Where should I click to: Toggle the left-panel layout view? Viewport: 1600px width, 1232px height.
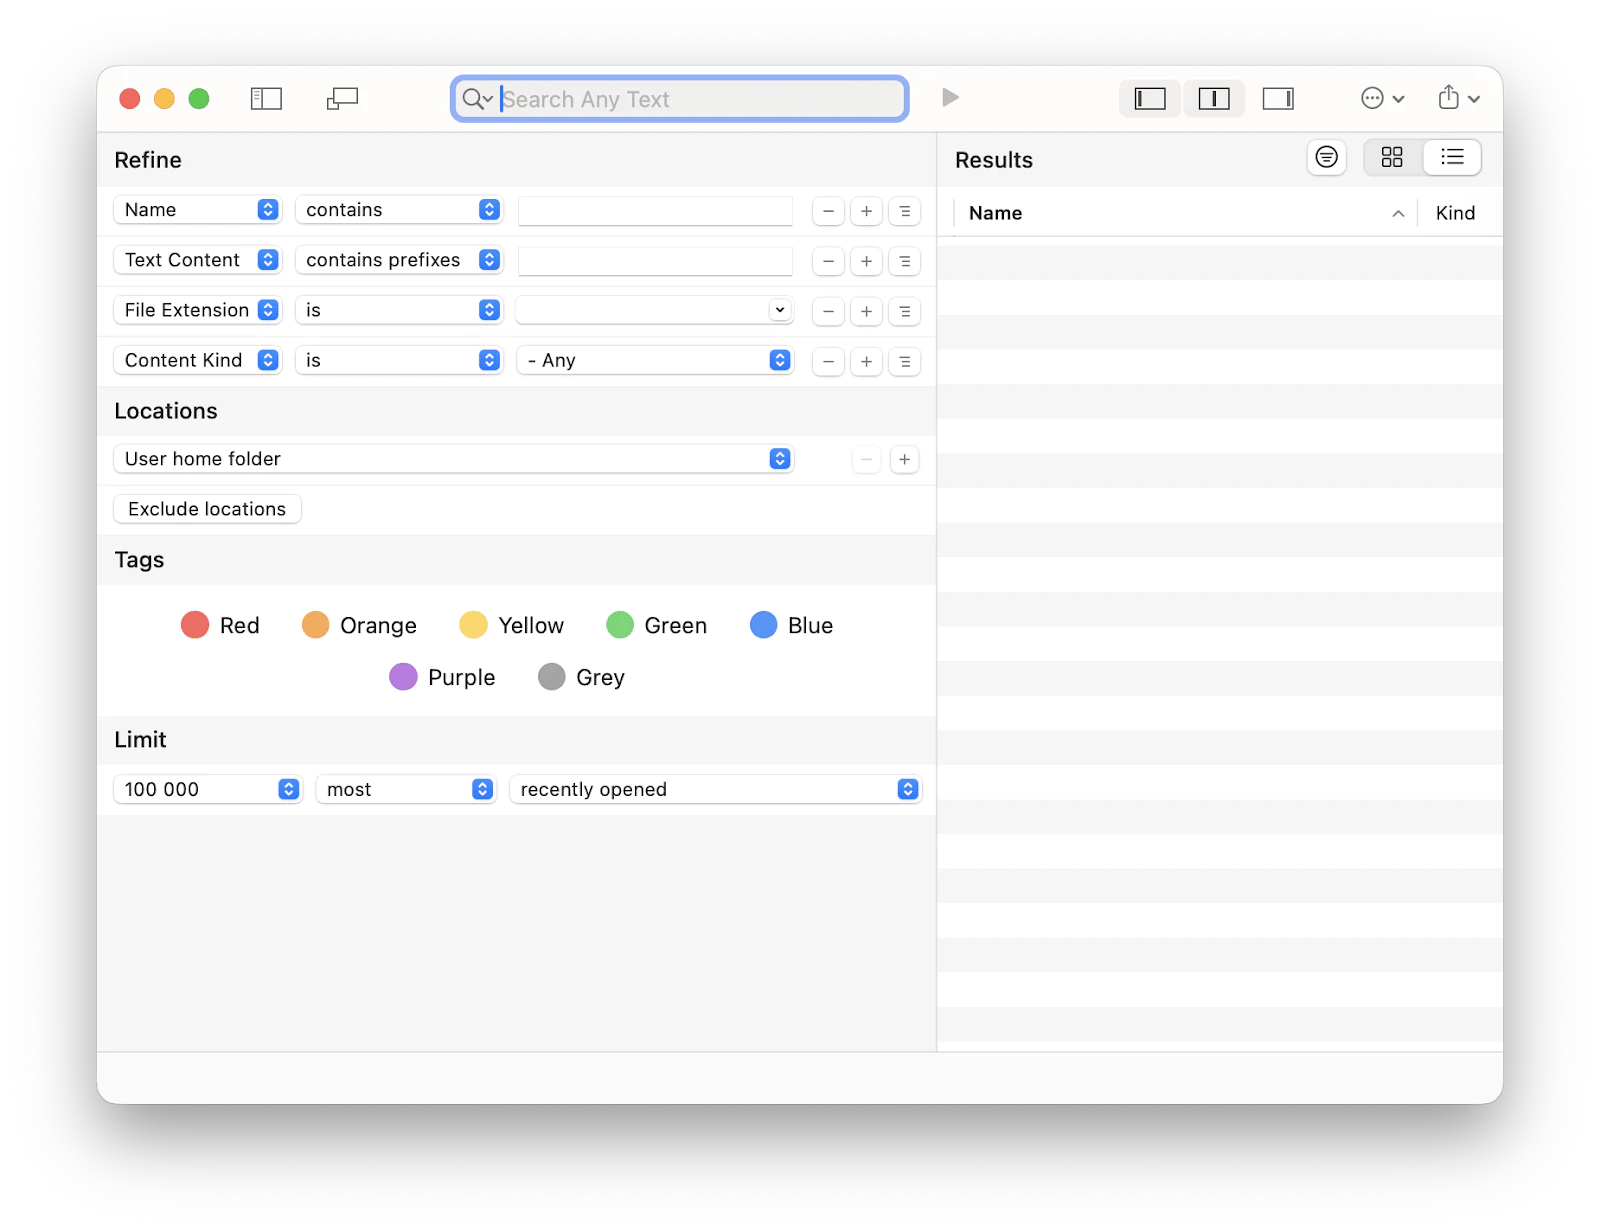(x=1149, y=98)
